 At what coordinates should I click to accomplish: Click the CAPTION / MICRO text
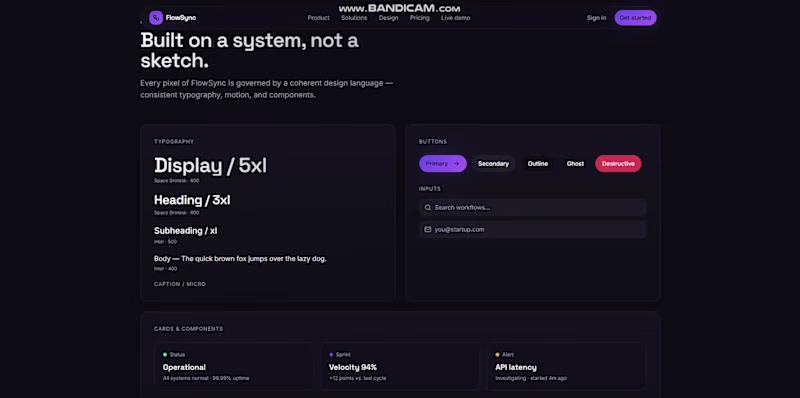coord(180,284)
